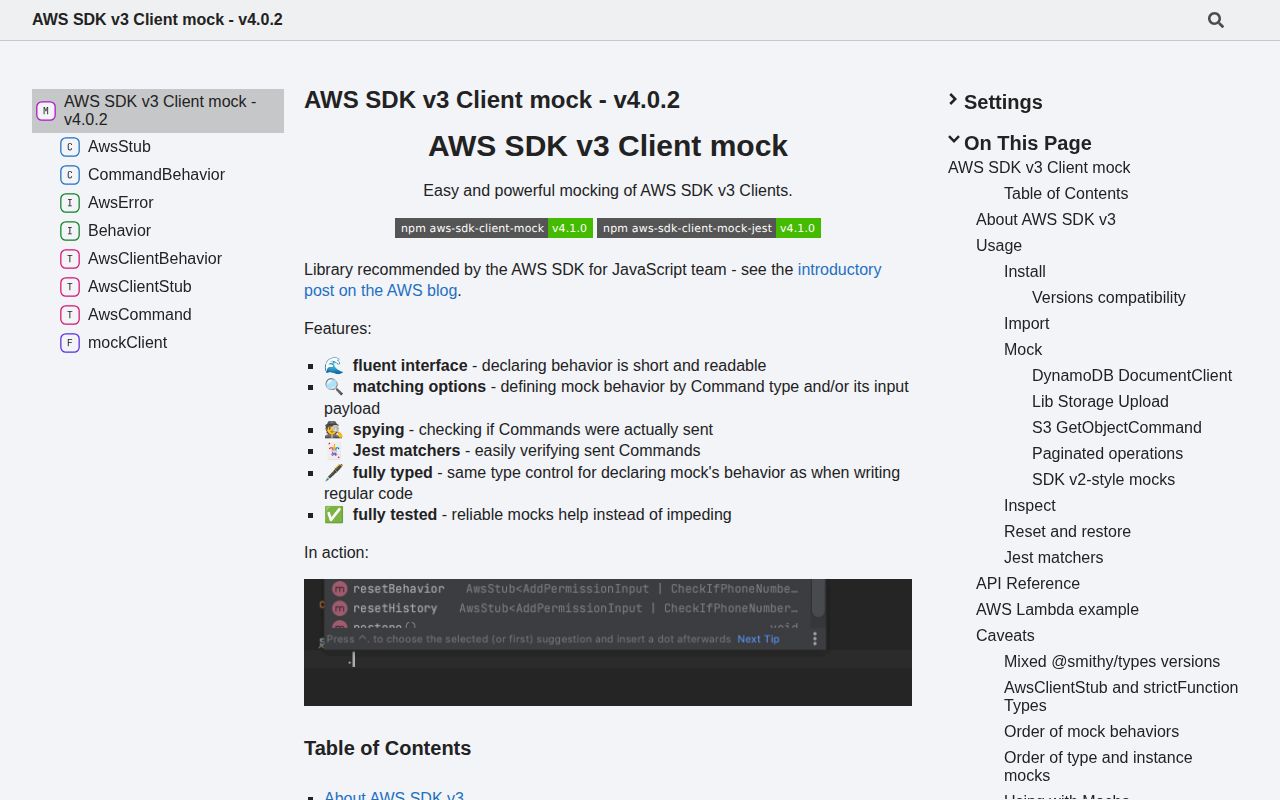The image size is (1280, 800).
Task: Click the header title AWS SDK v3 Client mock - v4.0.2
Action: click(x=157, y=19)
